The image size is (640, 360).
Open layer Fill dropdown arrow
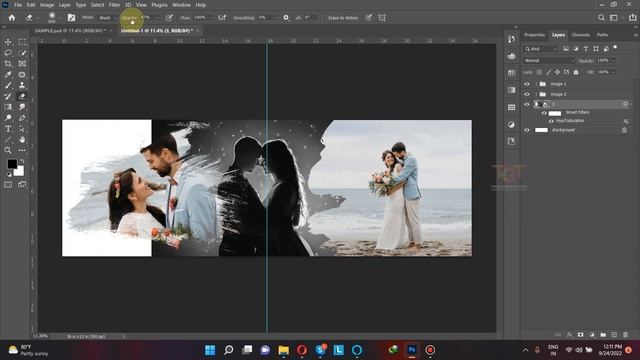[613, 72]
